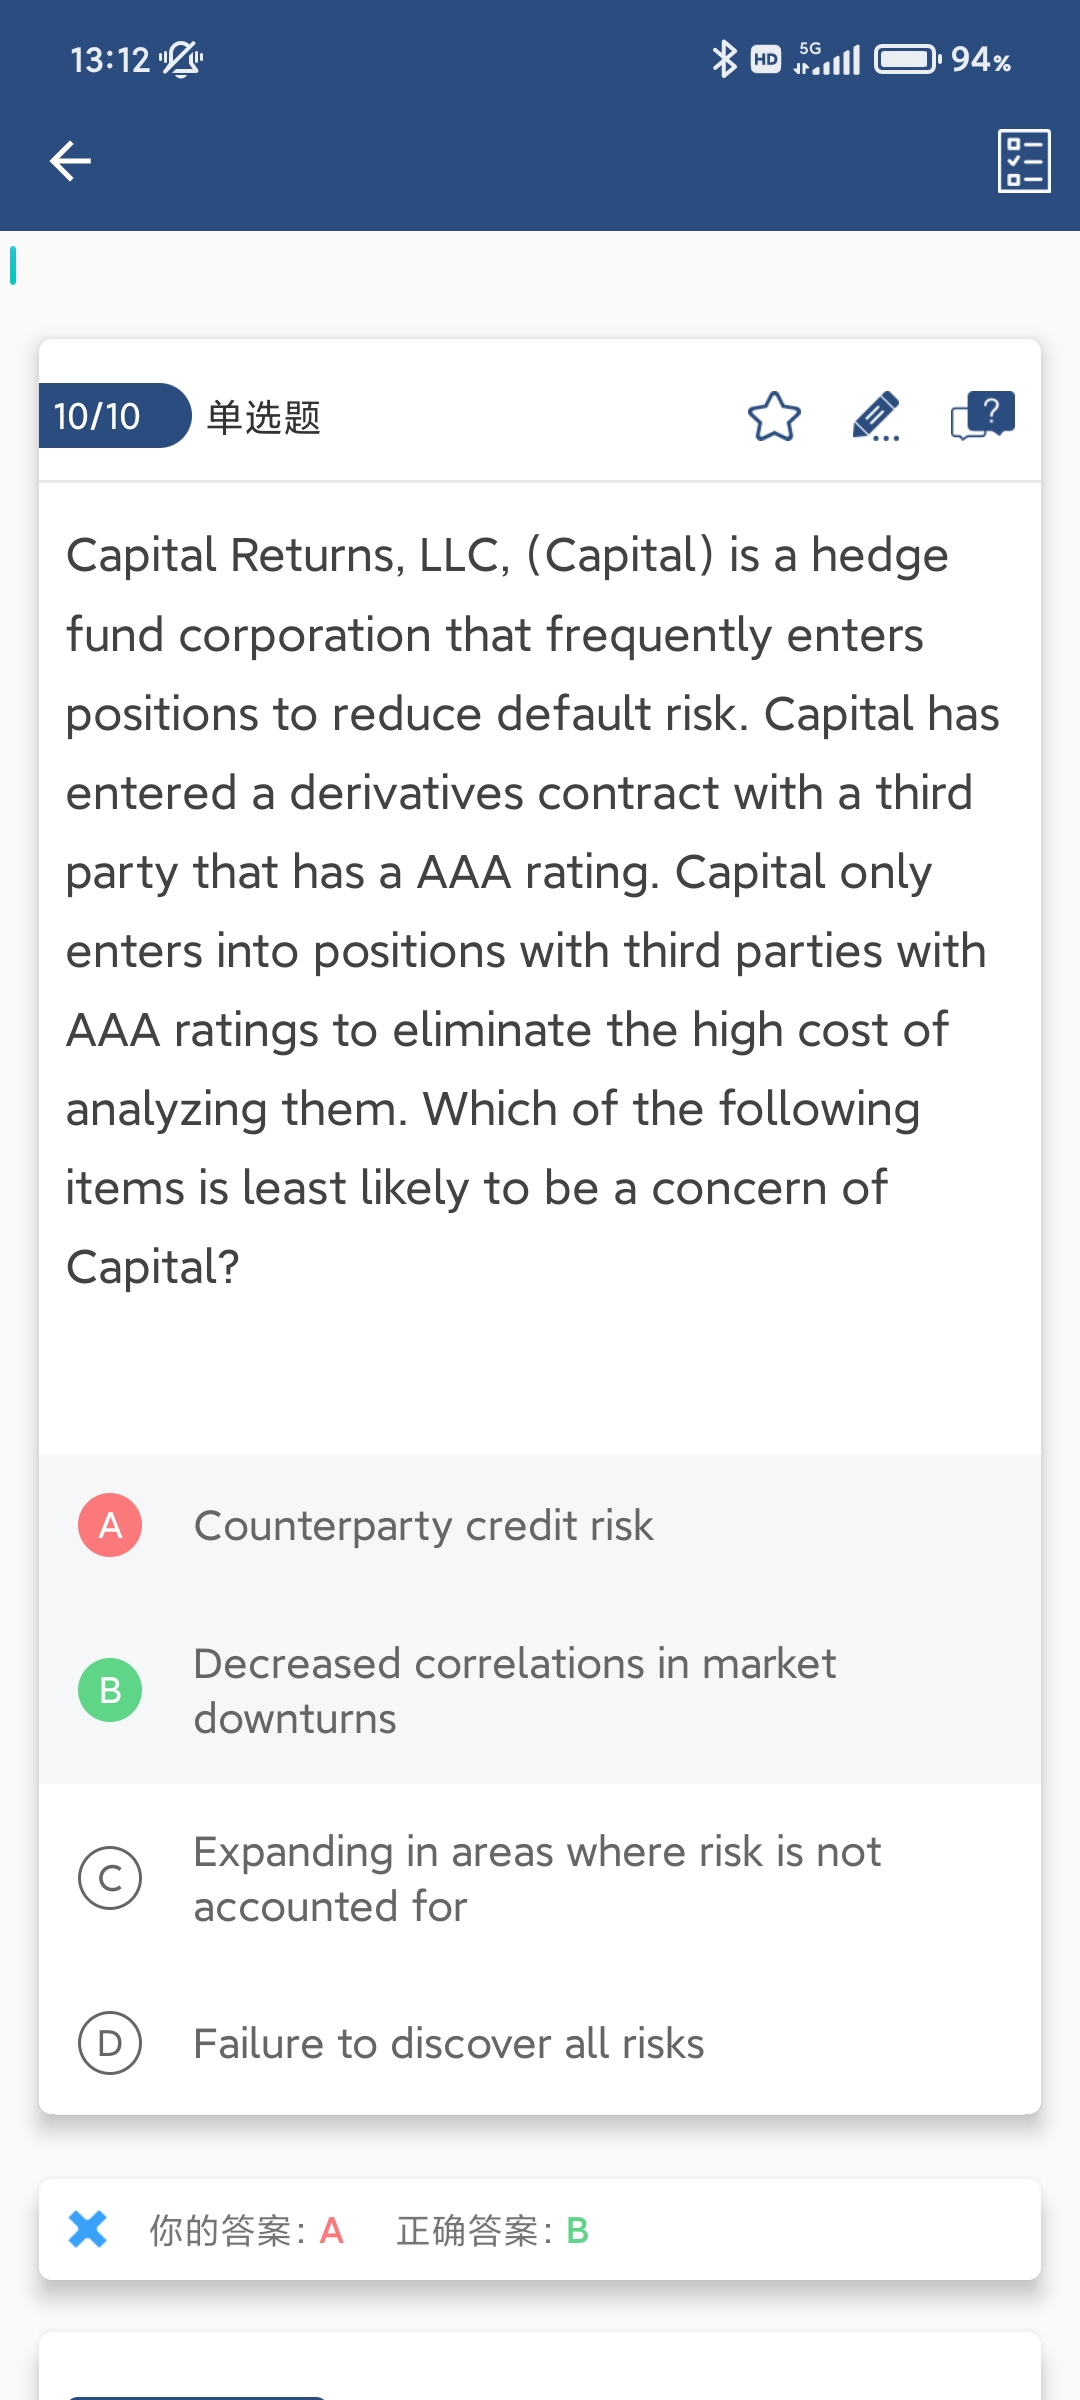Open the note pencil icon
Image resolution: width=1080 pixels, height=2400 pixels.
876,417
